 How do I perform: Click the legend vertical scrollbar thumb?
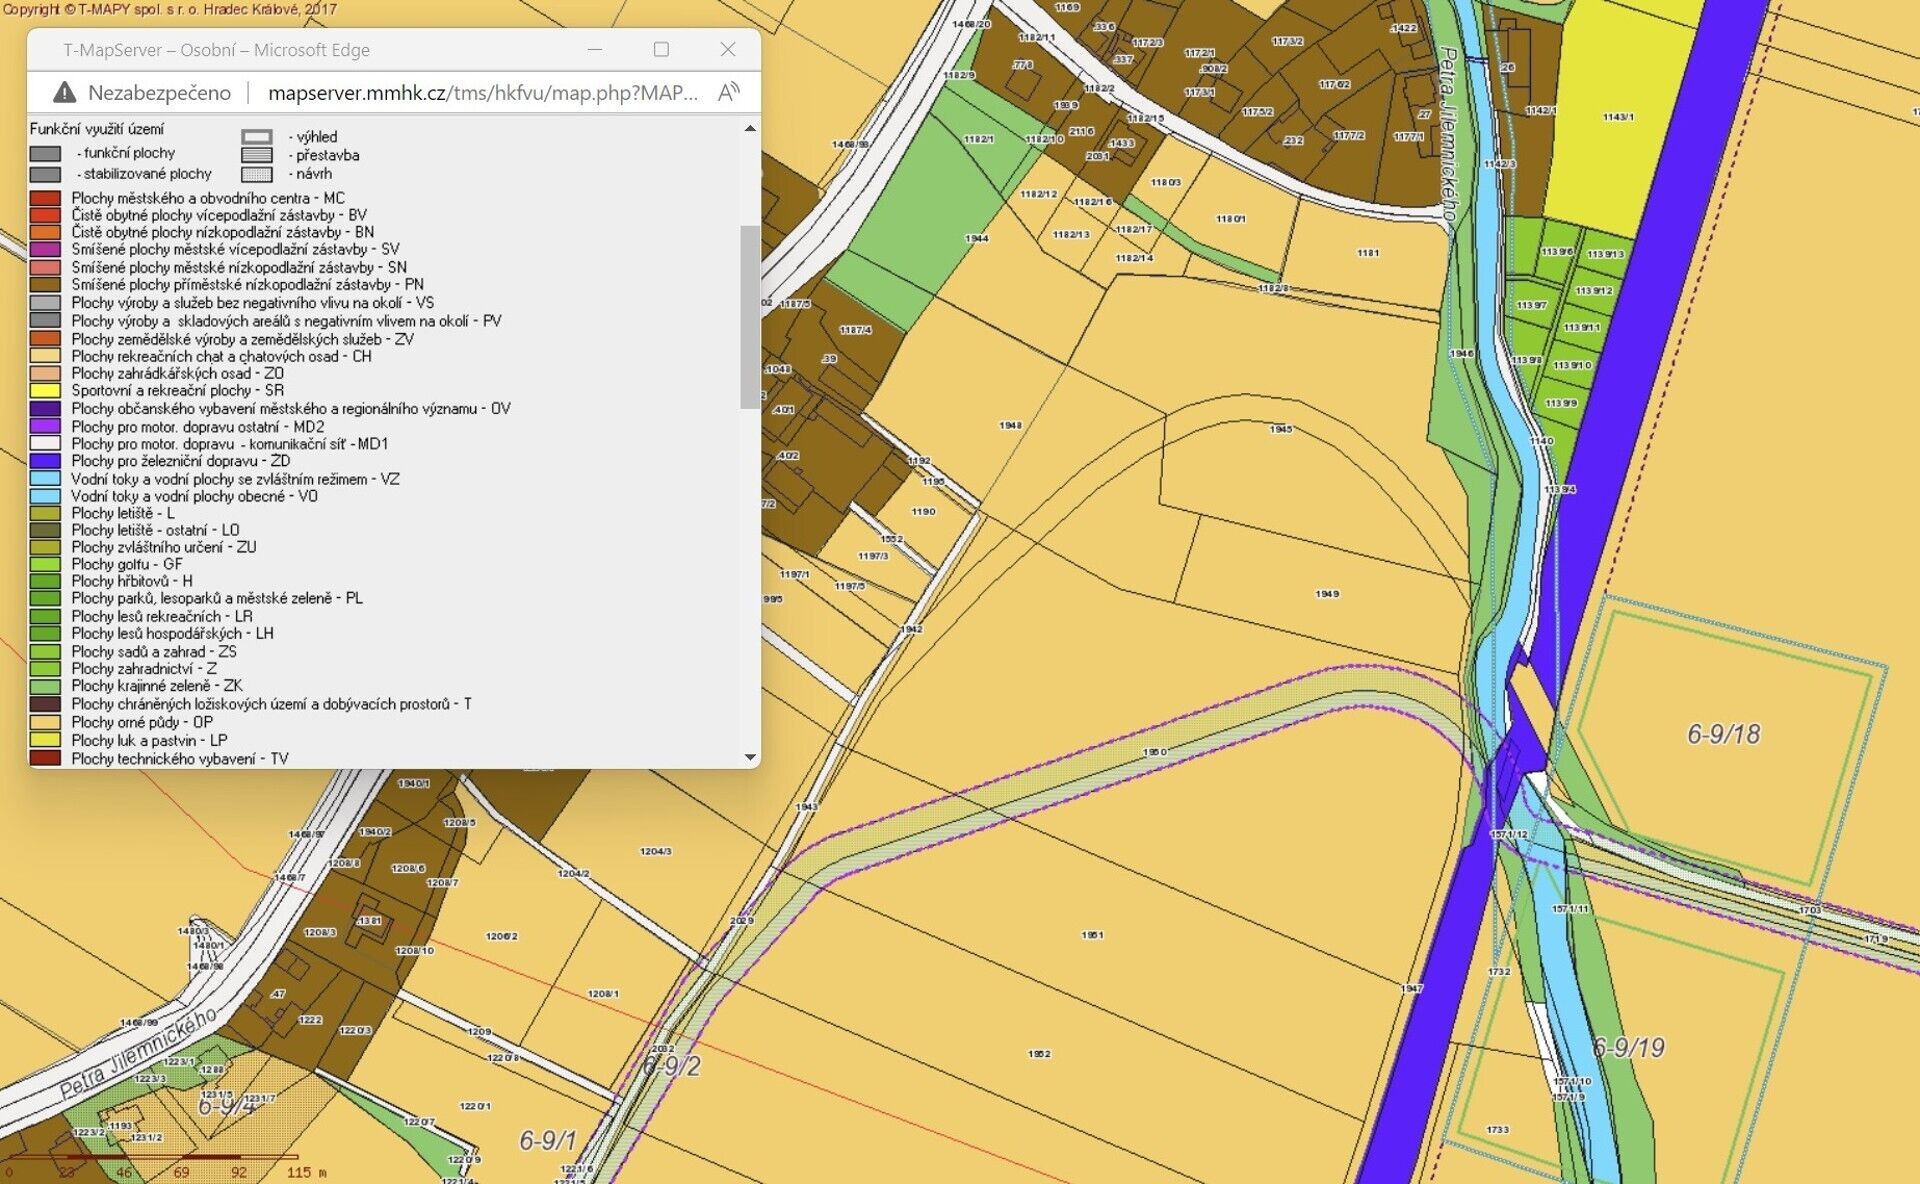750,317
